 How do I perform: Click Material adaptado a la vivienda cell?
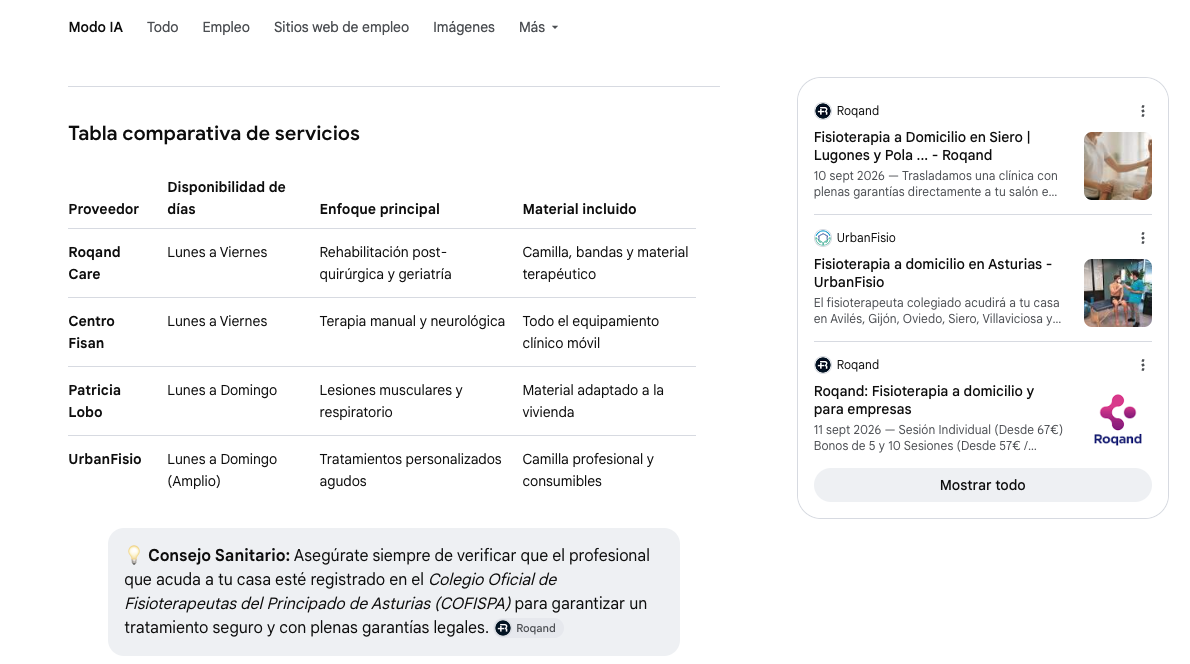593,401
